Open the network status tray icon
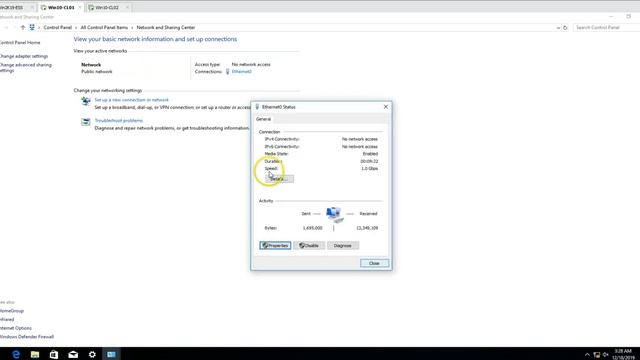 click(597, 355)
